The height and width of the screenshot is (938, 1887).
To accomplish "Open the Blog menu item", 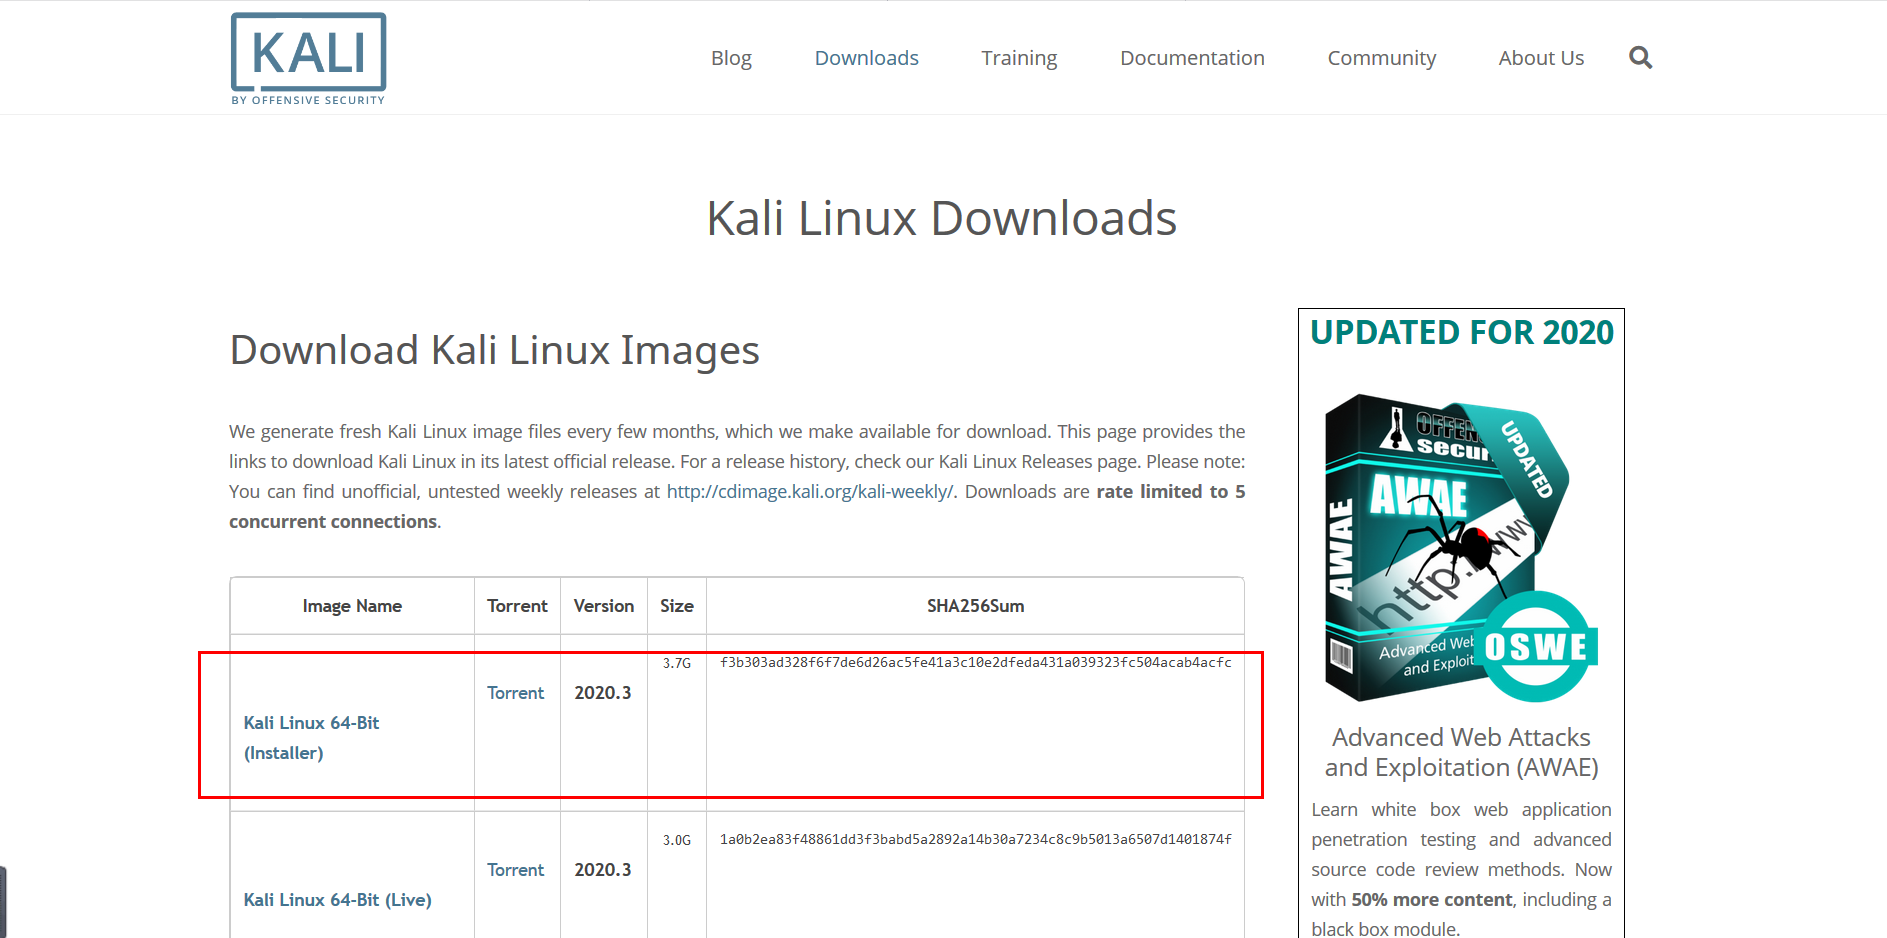I will click(731, 58).
